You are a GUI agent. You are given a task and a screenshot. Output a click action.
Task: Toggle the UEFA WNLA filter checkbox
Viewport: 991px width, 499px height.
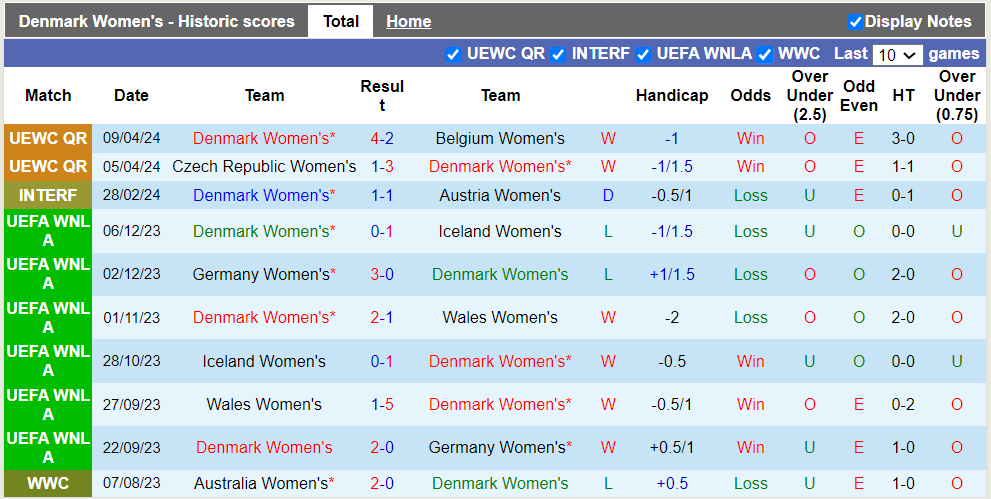coord(643,54)
